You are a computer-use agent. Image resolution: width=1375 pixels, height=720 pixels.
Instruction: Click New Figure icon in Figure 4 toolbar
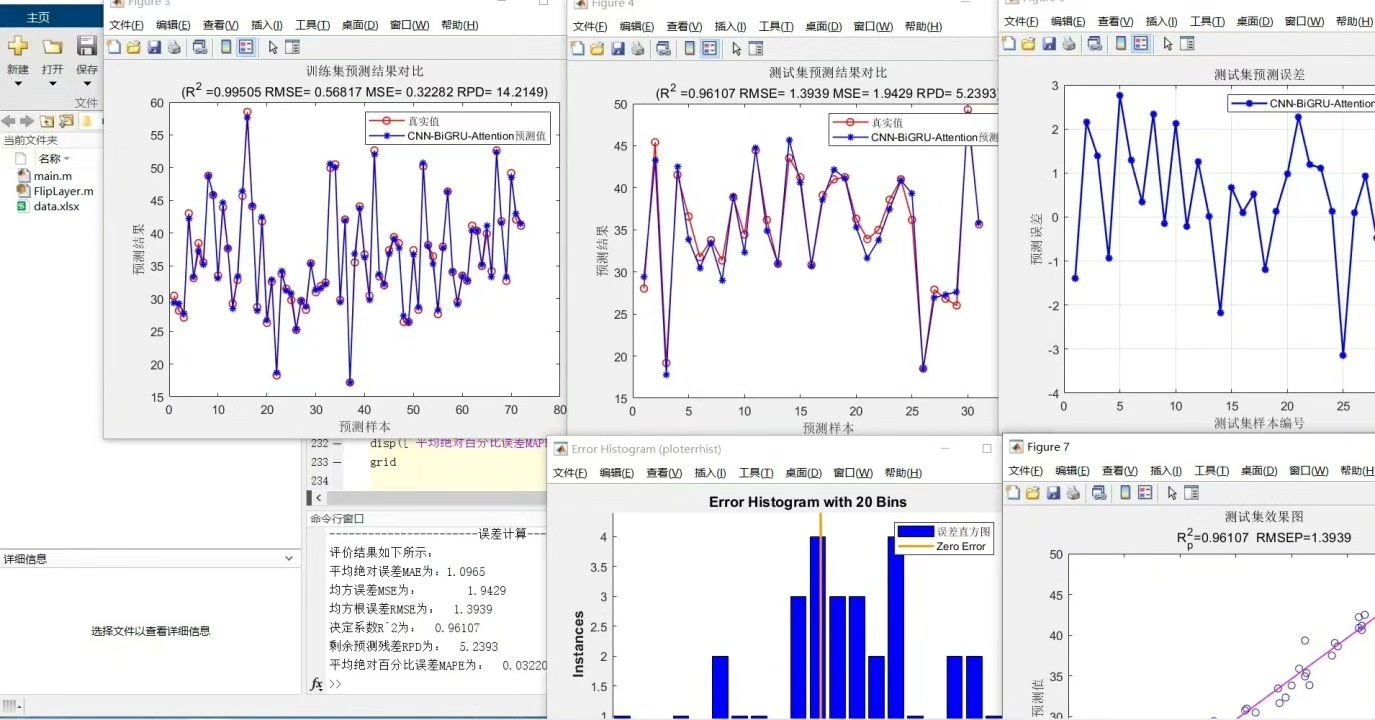[578, 48]
